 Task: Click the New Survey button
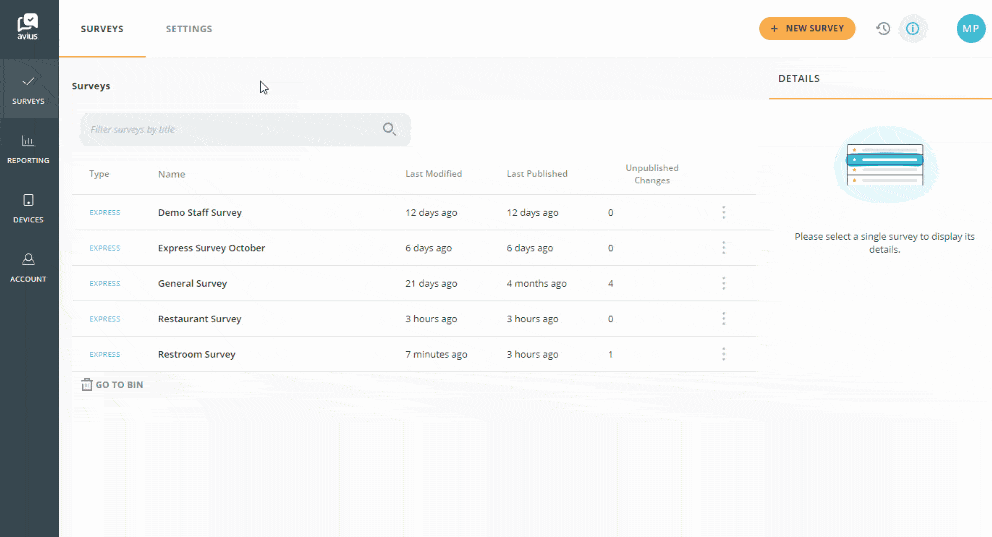tap(807, 29)
